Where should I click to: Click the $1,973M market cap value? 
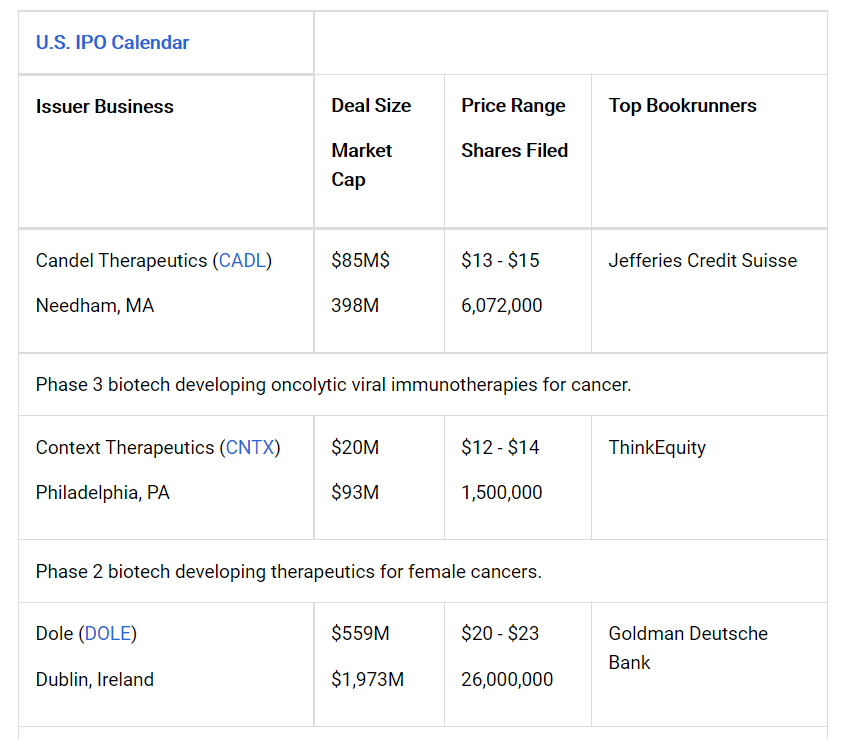click(367, 679)
